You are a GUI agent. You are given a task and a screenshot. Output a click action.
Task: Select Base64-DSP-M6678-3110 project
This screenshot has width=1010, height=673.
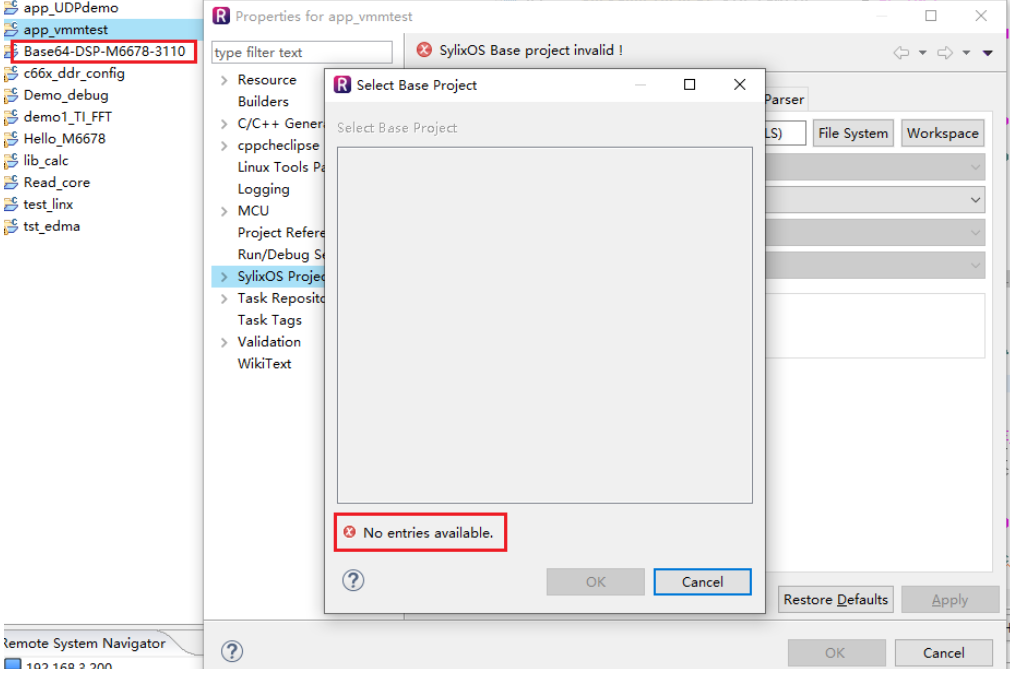pos(104,52)
